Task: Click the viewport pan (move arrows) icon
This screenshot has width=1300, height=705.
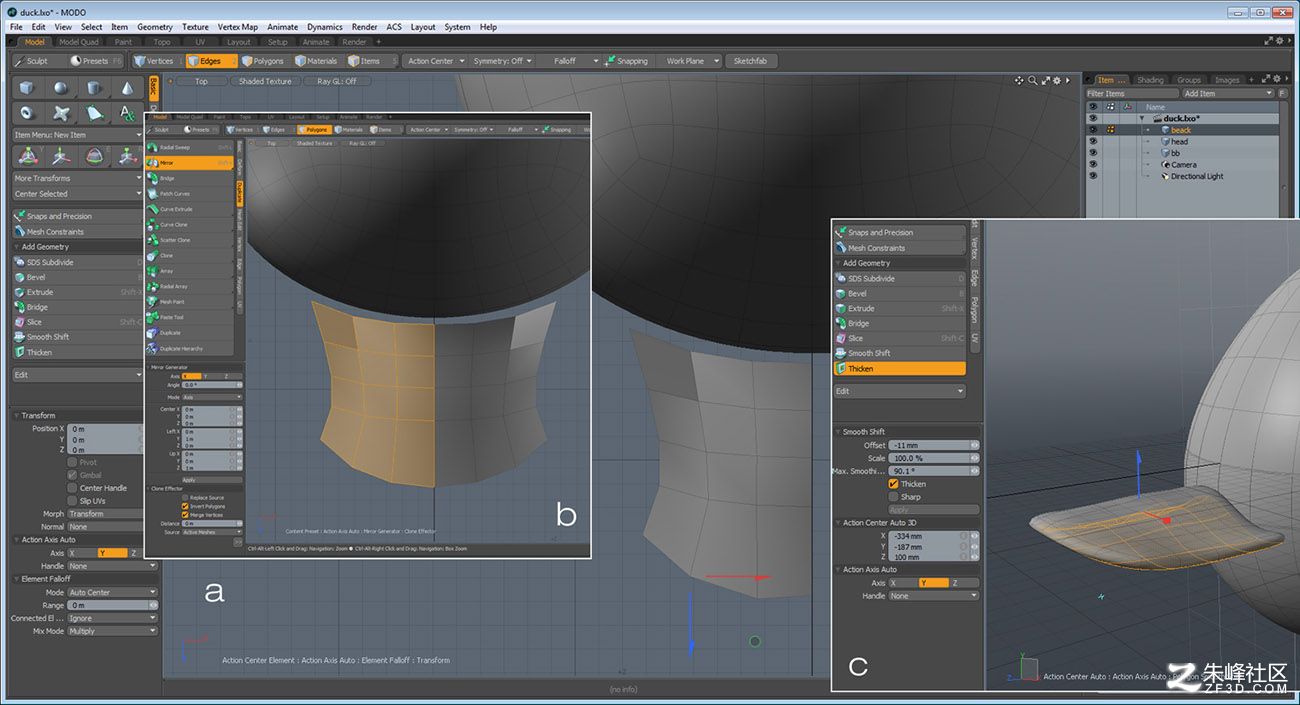Action: [x=1019, y=80]
